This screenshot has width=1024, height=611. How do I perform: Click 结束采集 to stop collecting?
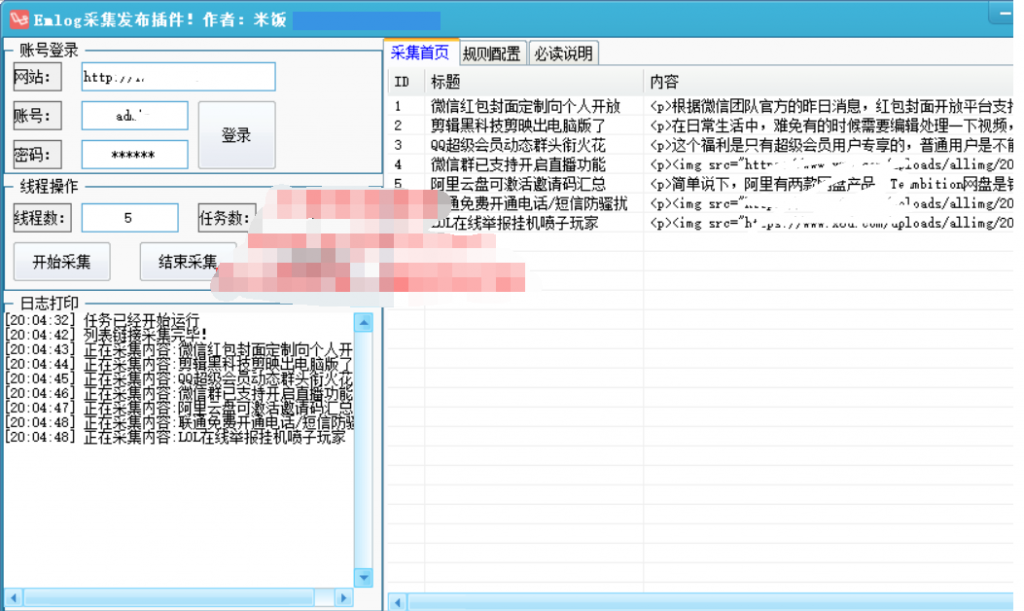click(x=188, y=262)
